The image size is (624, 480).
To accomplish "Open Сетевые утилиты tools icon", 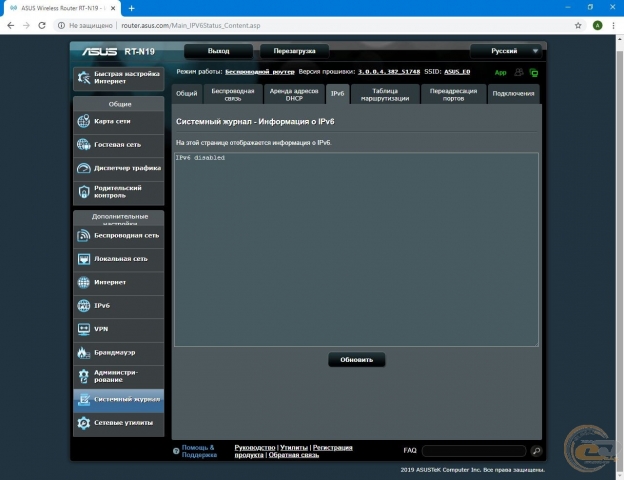I will click(x=84, y=423).
